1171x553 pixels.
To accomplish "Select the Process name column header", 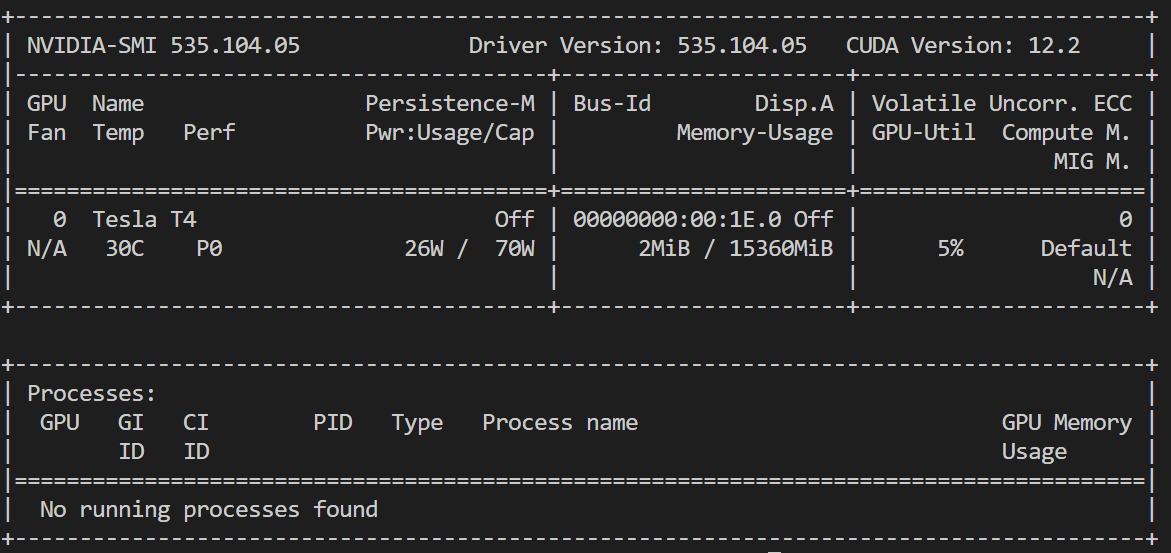I will tap(559, 423).
